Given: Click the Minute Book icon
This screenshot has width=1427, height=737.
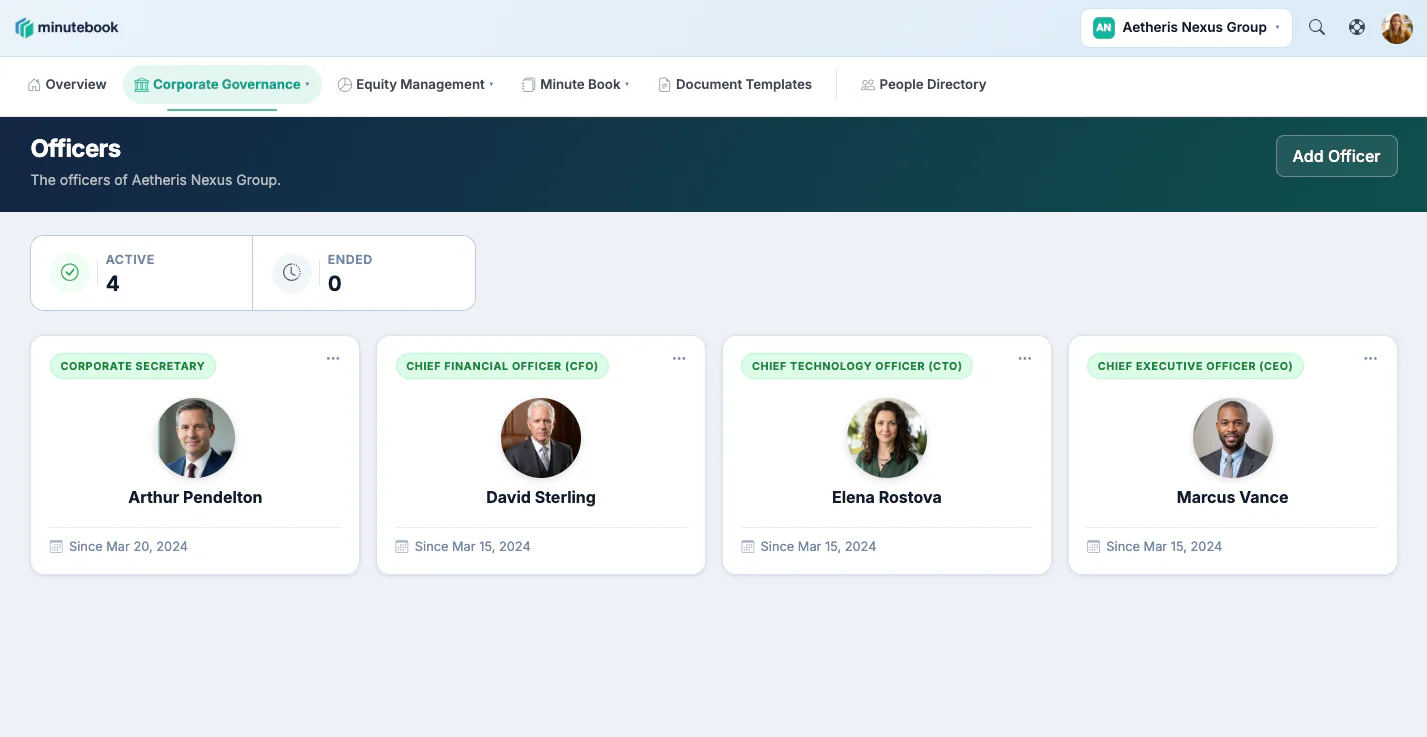Looking at the screenshot, I should pos(528,85).
